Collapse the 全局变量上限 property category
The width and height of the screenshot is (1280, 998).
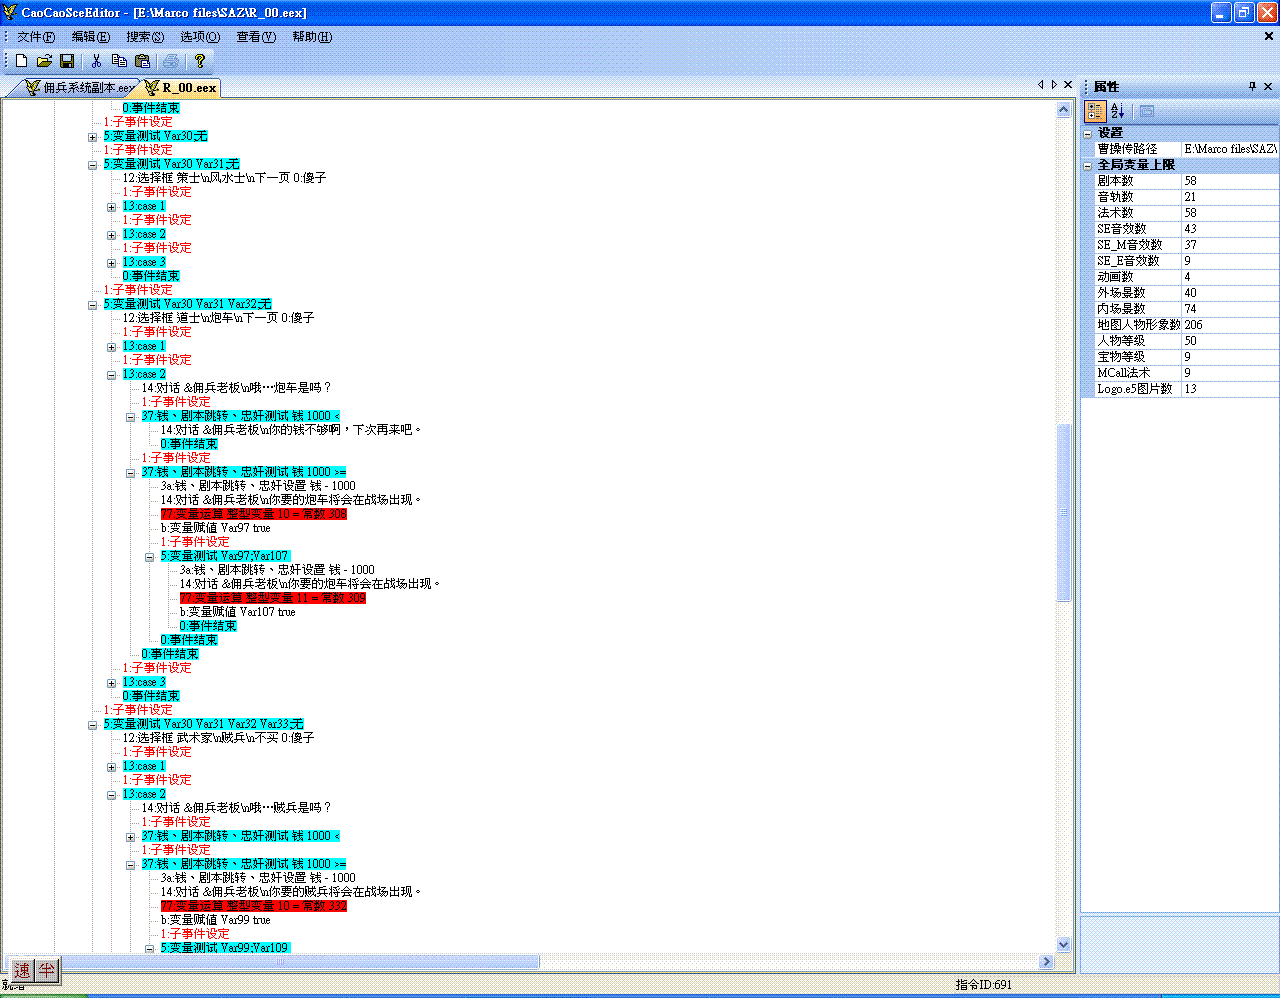1089,165
